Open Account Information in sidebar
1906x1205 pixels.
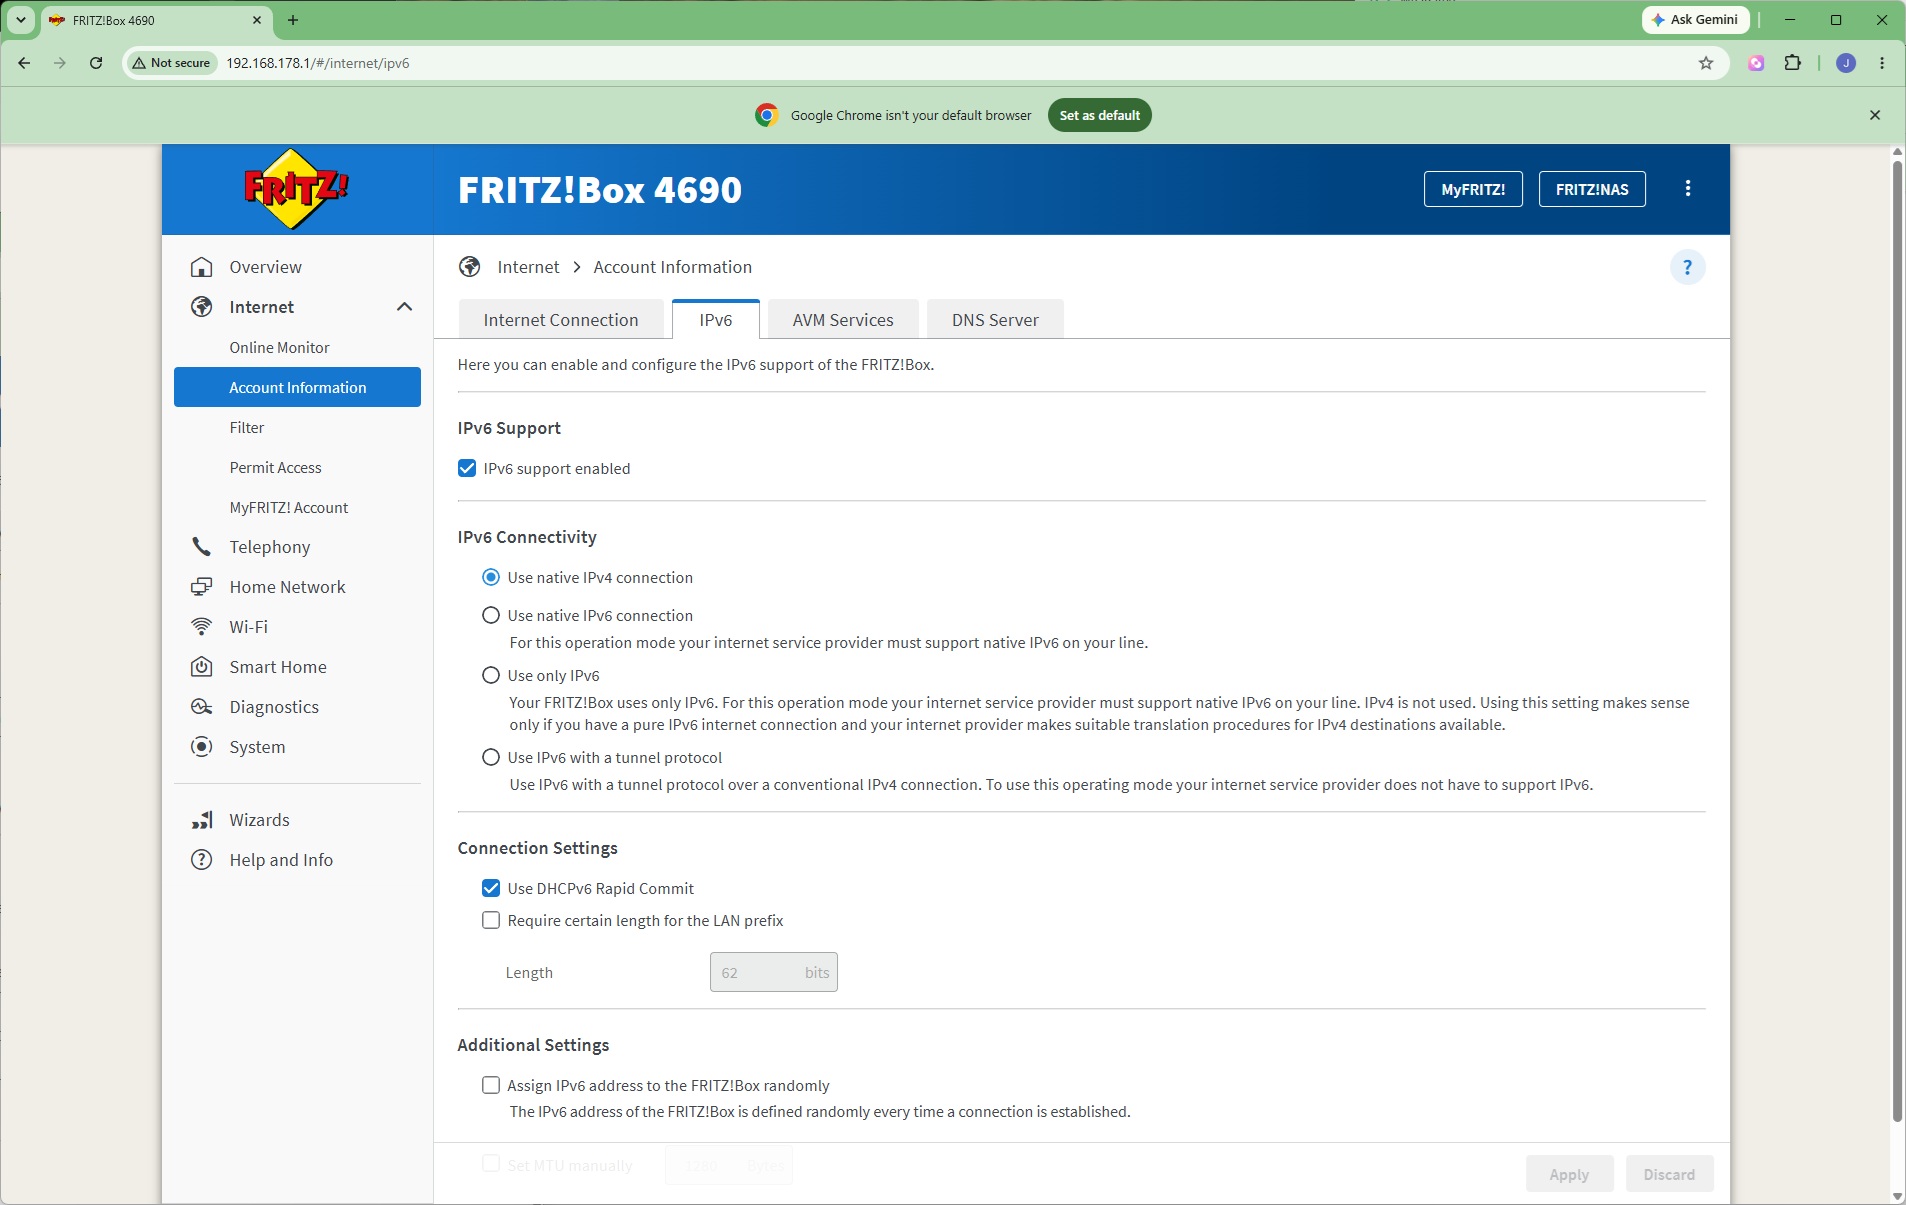(x=297, y=387)
